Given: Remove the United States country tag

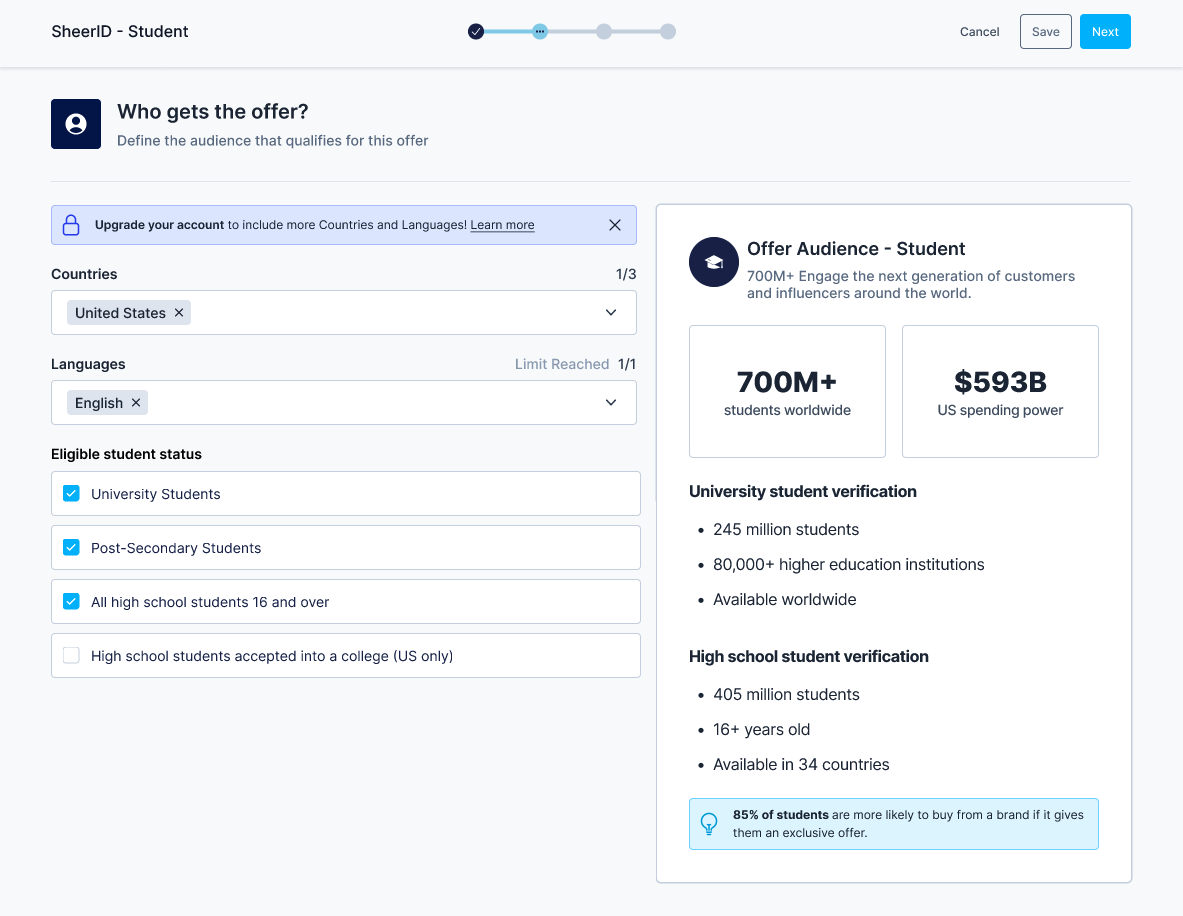Looking at the screenshot, I should point(179,313).
